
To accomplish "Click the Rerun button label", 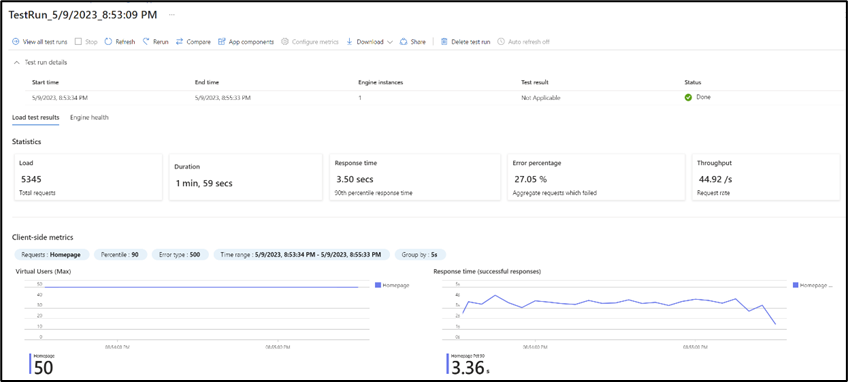I will click(x=161, y=42).
